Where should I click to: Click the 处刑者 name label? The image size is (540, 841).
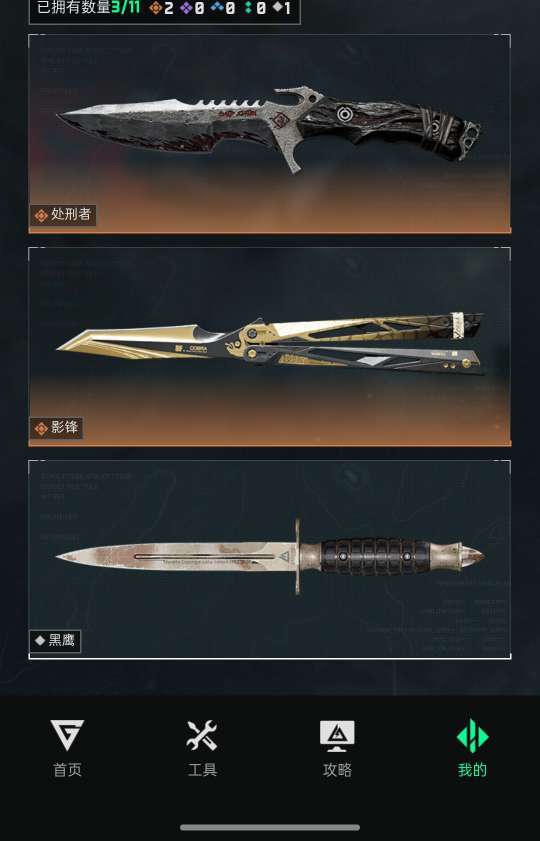click(71, 215)
